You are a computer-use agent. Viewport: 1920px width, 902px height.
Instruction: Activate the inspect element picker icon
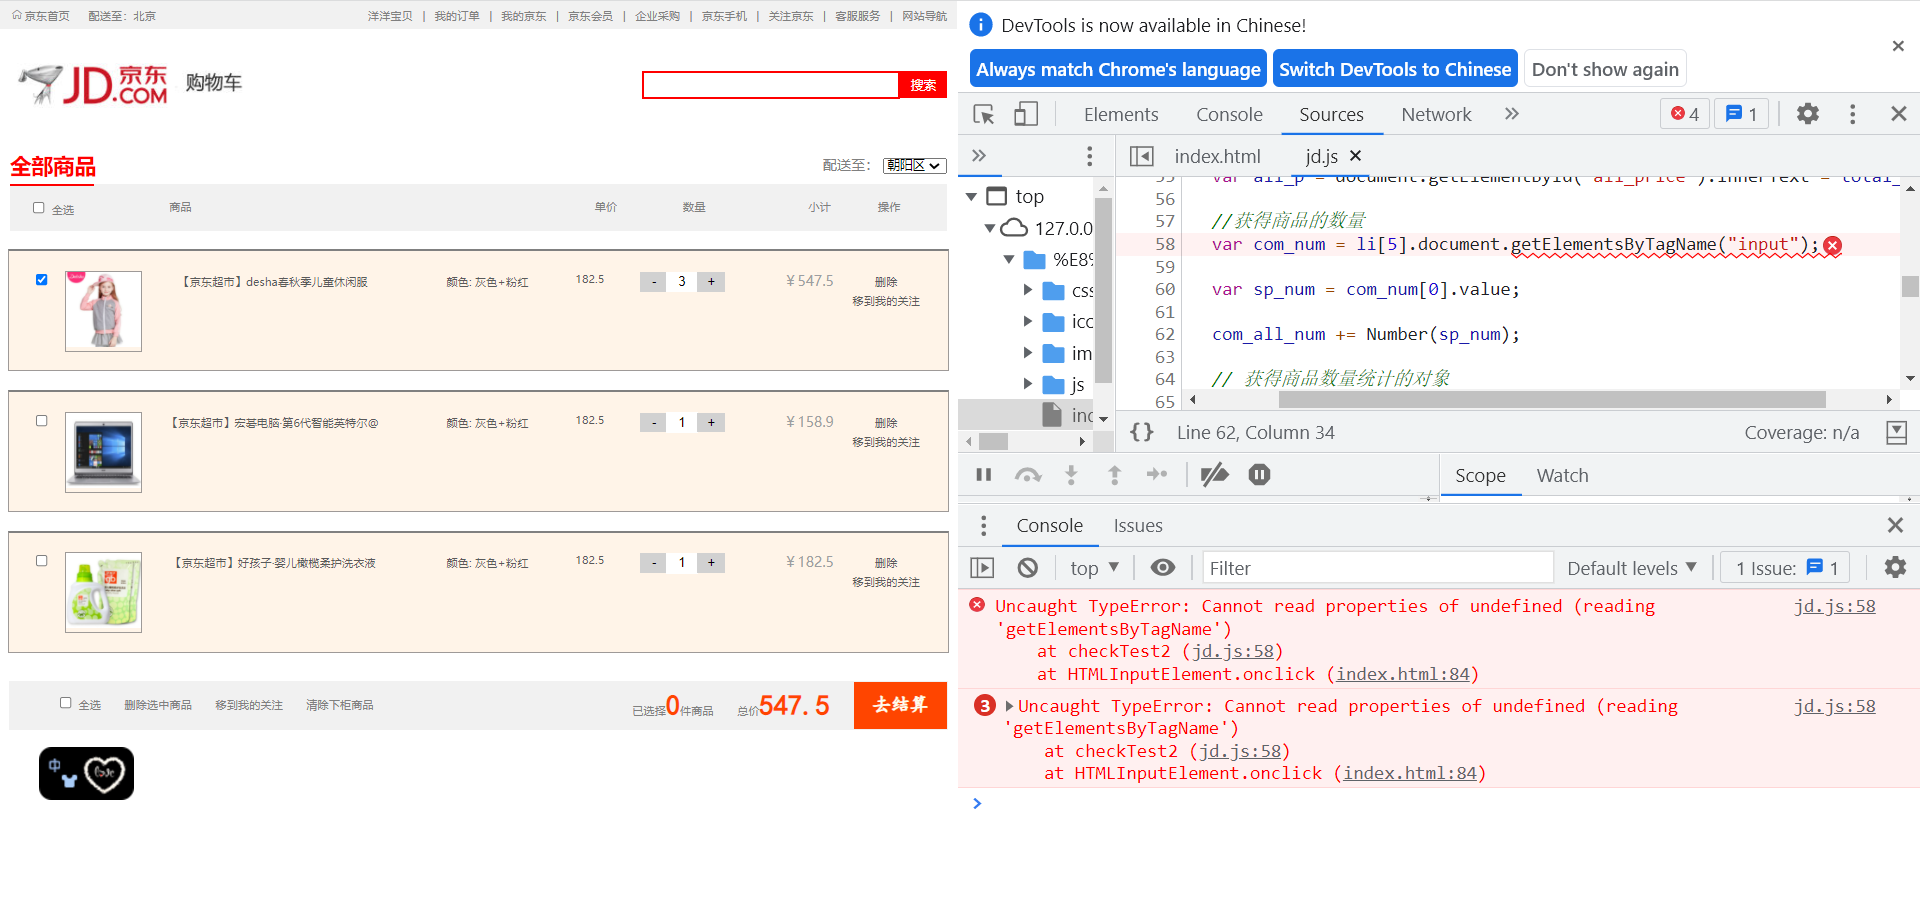(x=984, y=114)
